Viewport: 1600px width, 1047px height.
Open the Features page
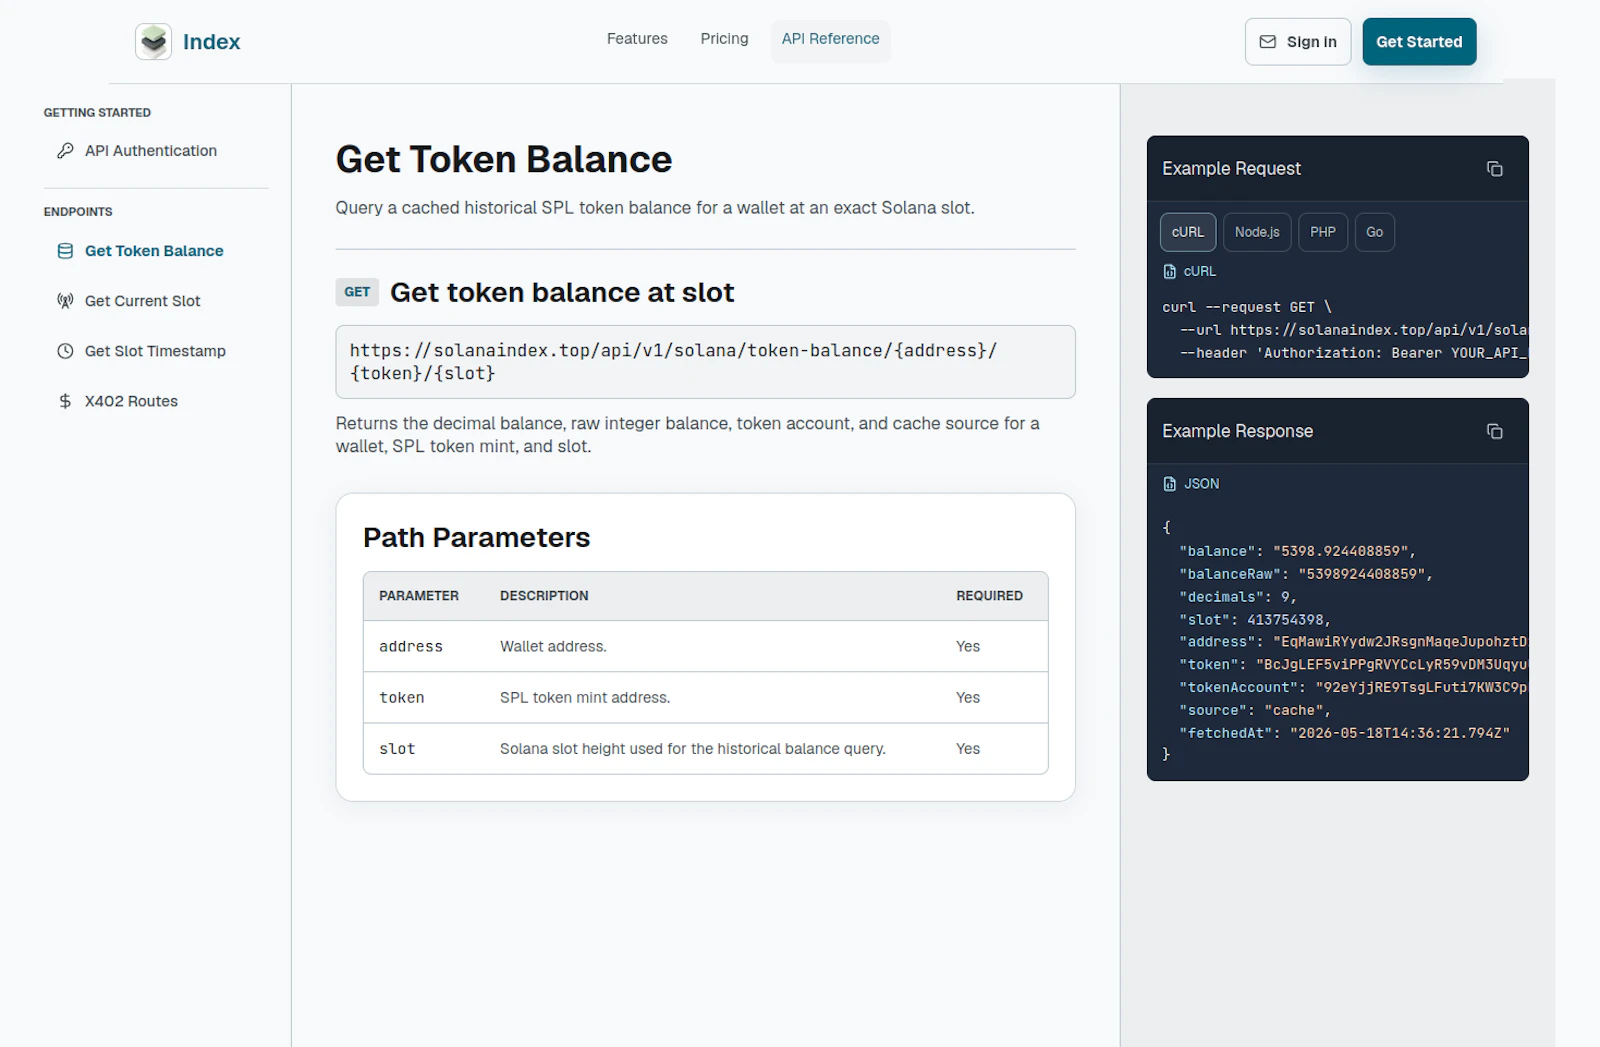(x=637, y=39)
